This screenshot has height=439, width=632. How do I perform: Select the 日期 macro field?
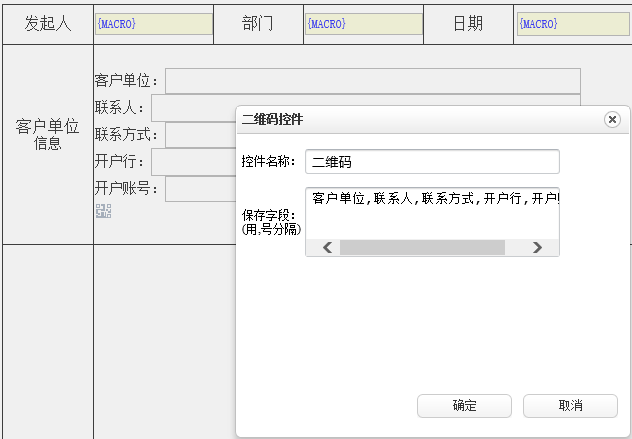click(572, 24)
